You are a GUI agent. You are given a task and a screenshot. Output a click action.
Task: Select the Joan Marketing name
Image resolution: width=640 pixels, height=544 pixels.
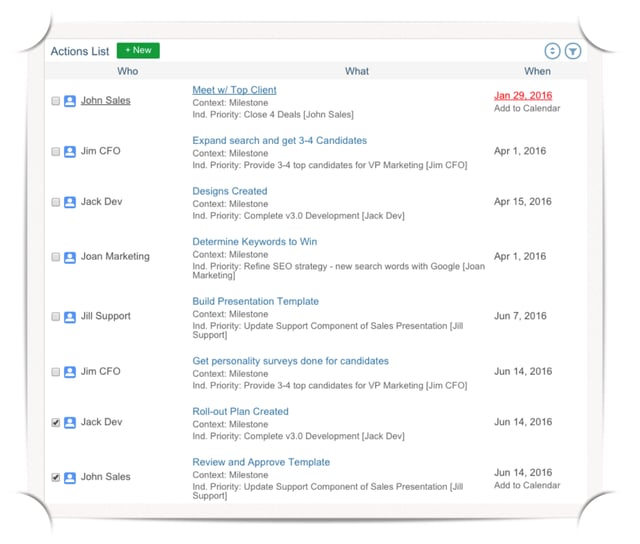point(115,256)
